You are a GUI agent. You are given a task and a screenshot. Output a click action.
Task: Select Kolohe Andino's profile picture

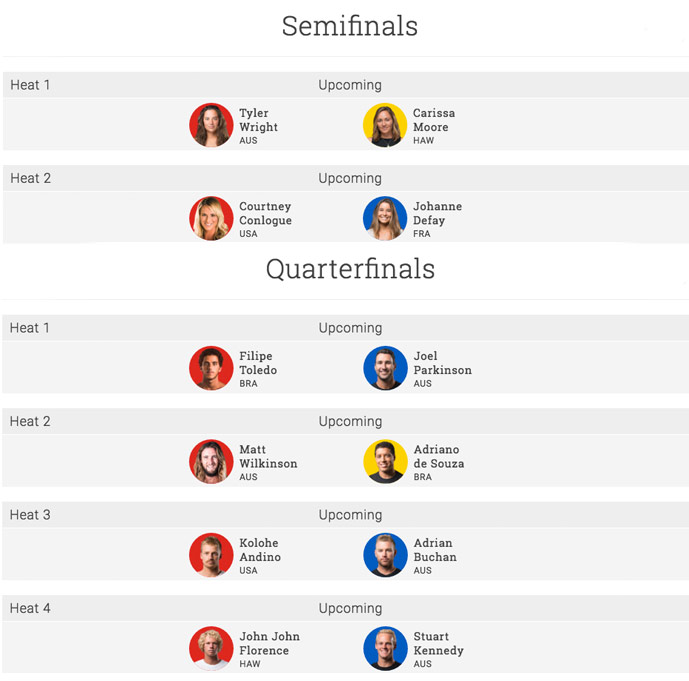[211, 555]
